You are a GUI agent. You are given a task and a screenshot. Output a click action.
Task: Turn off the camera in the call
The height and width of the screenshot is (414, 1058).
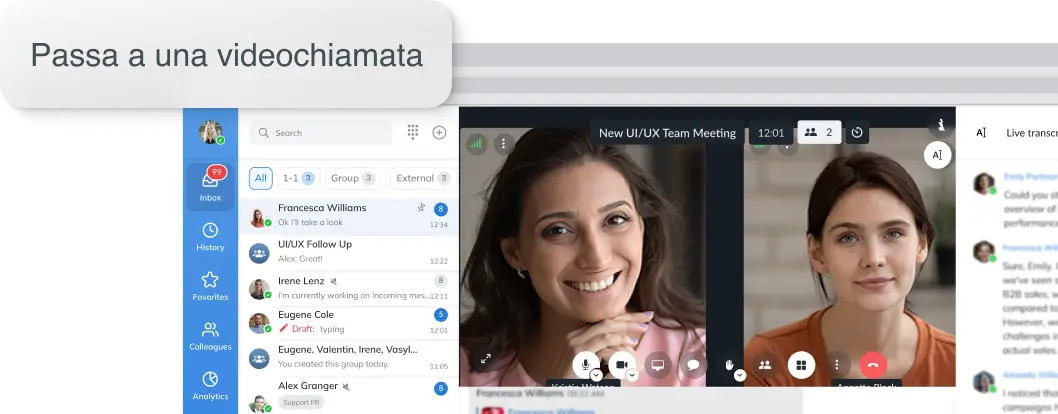pyautogui.click(x=621, y=365)
